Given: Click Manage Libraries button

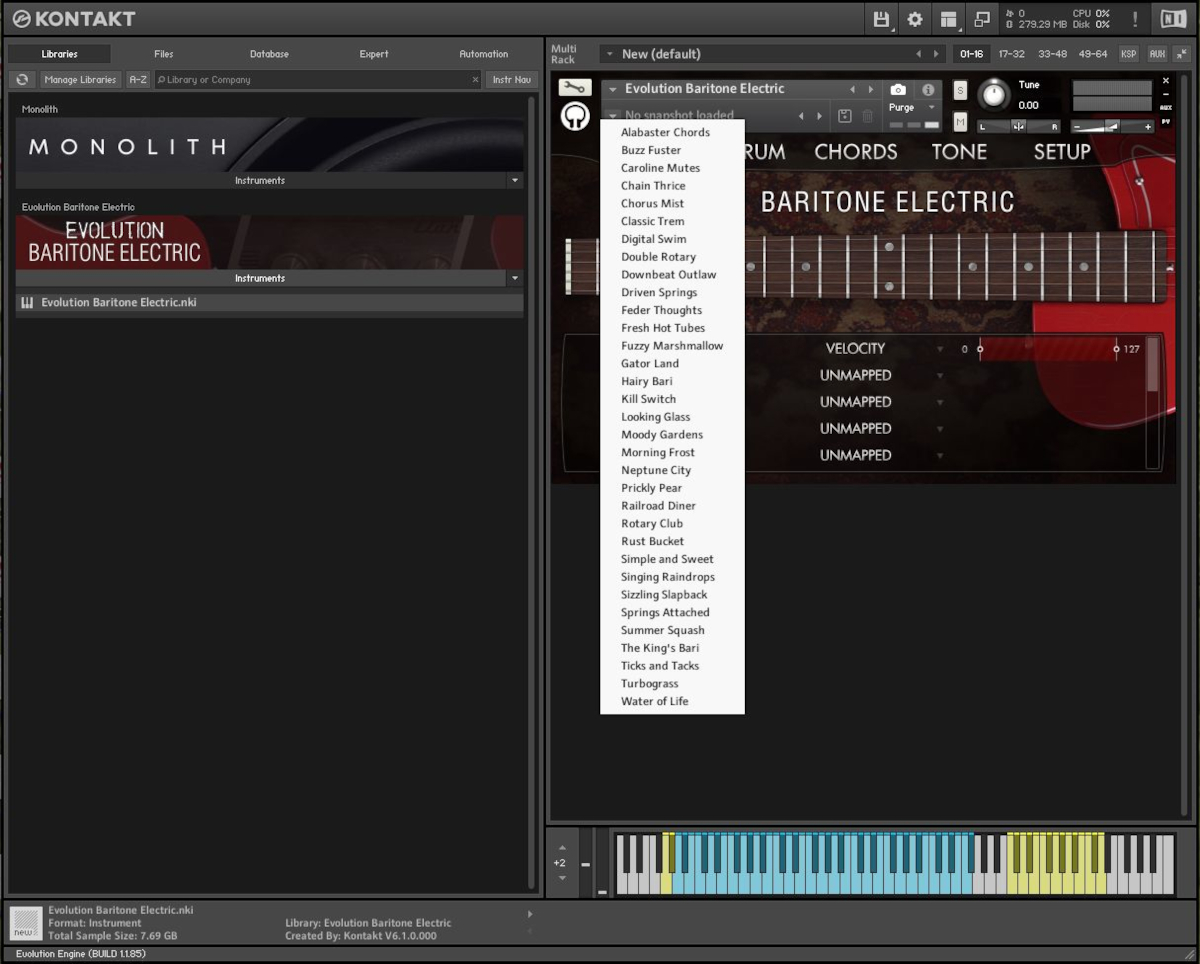Looking at the screenshot, I should click(x=80, y=79).
